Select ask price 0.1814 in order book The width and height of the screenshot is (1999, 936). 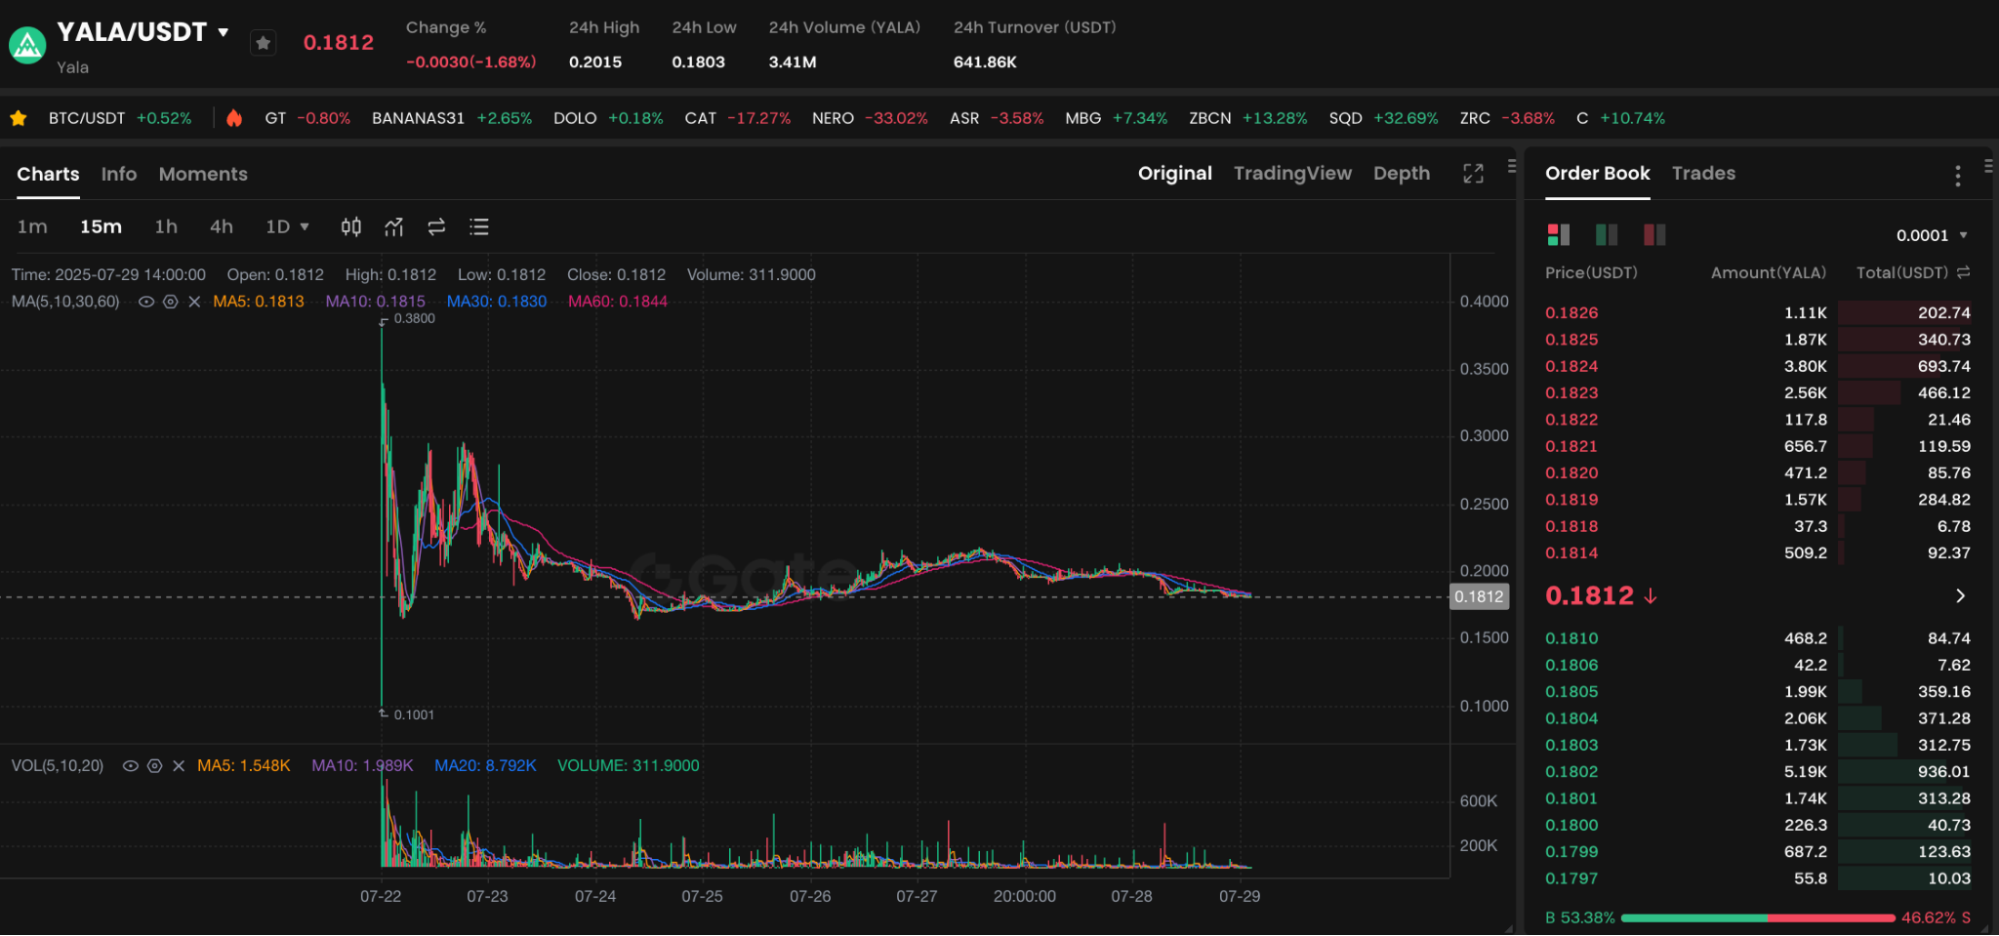click(1572, 553)
